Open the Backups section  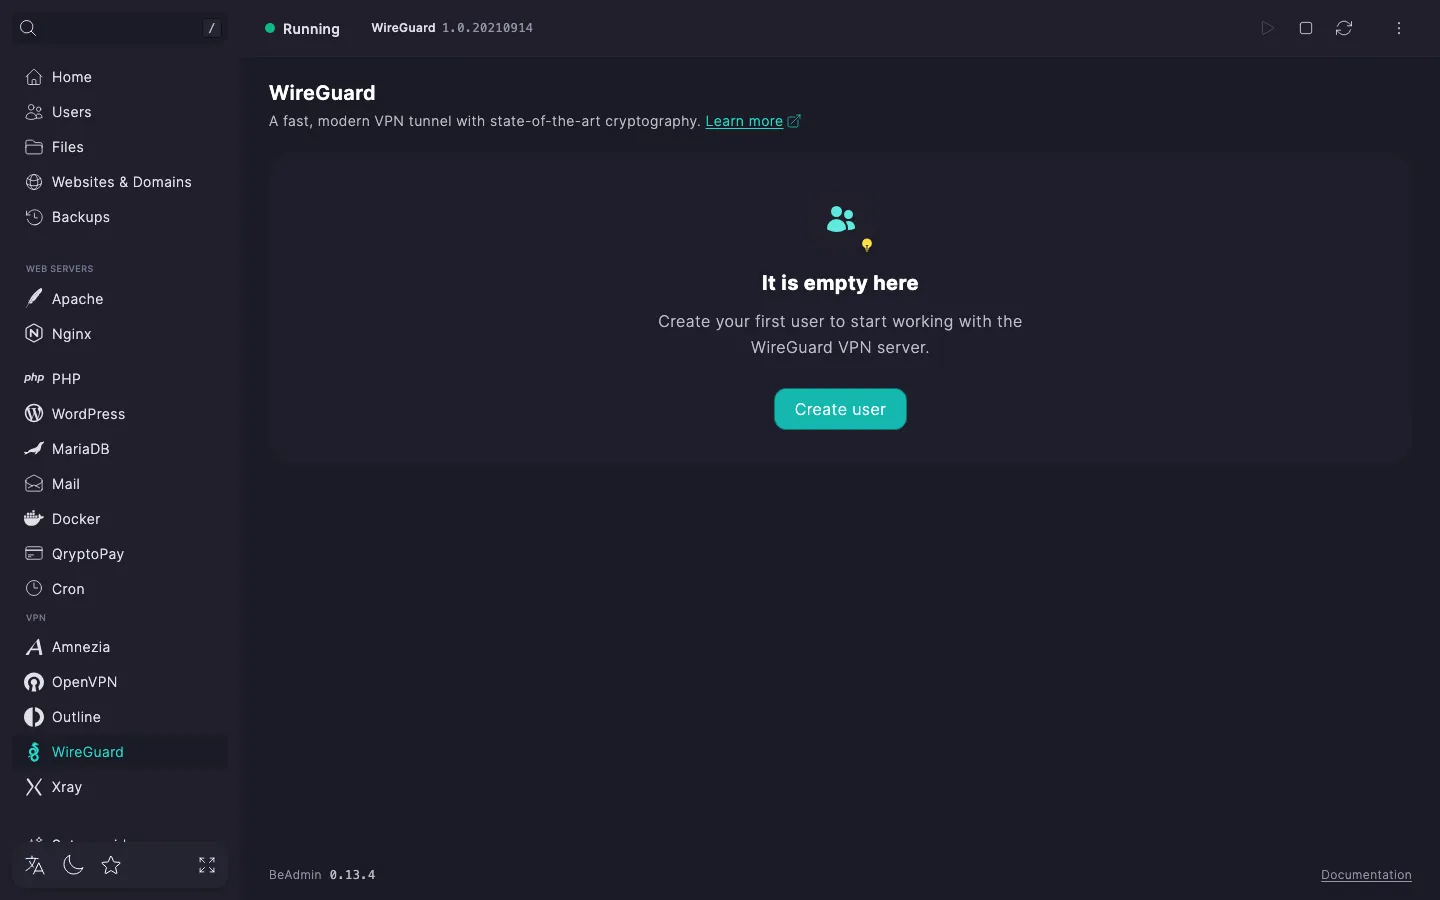tap(120, 217)
